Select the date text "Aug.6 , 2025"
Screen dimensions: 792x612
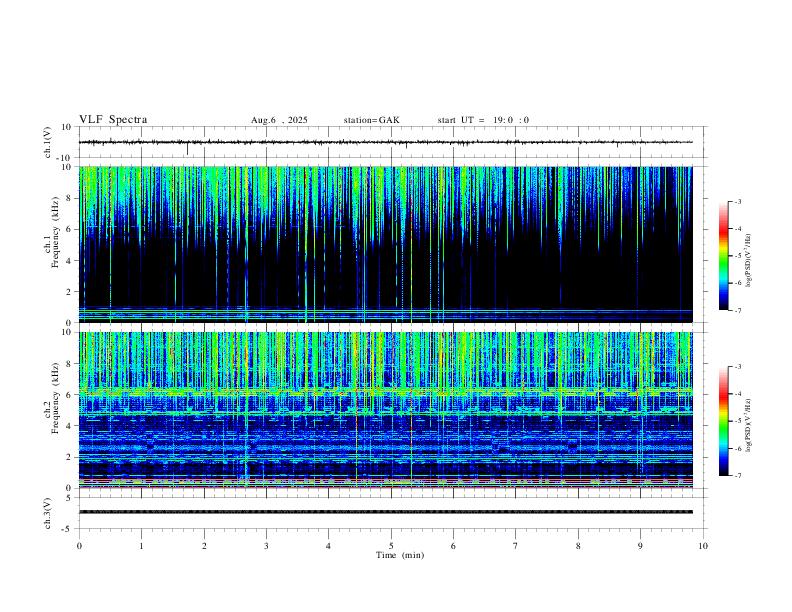click(279, 120)
